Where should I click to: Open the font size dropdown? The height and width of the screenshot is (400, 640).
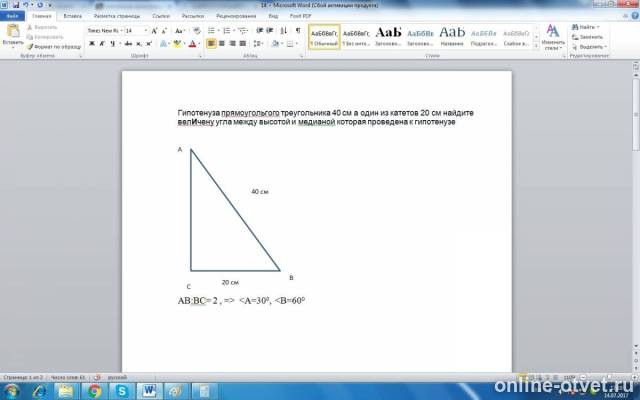146,31
